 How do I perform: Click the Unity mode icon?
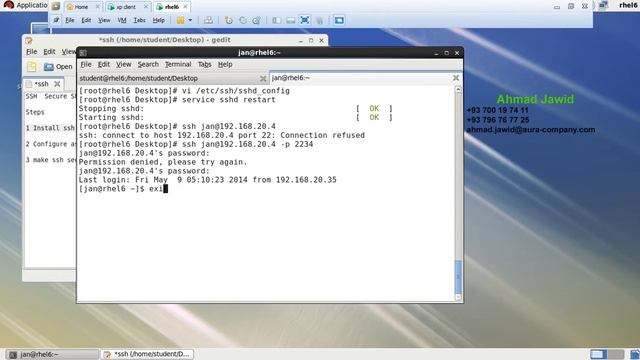[x=320, y=20]
